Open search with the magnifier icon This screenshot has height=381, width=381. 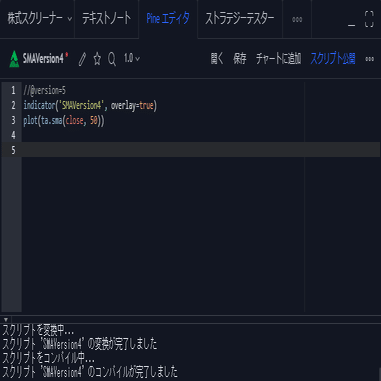pyautogui.click(x=112, y=59)
